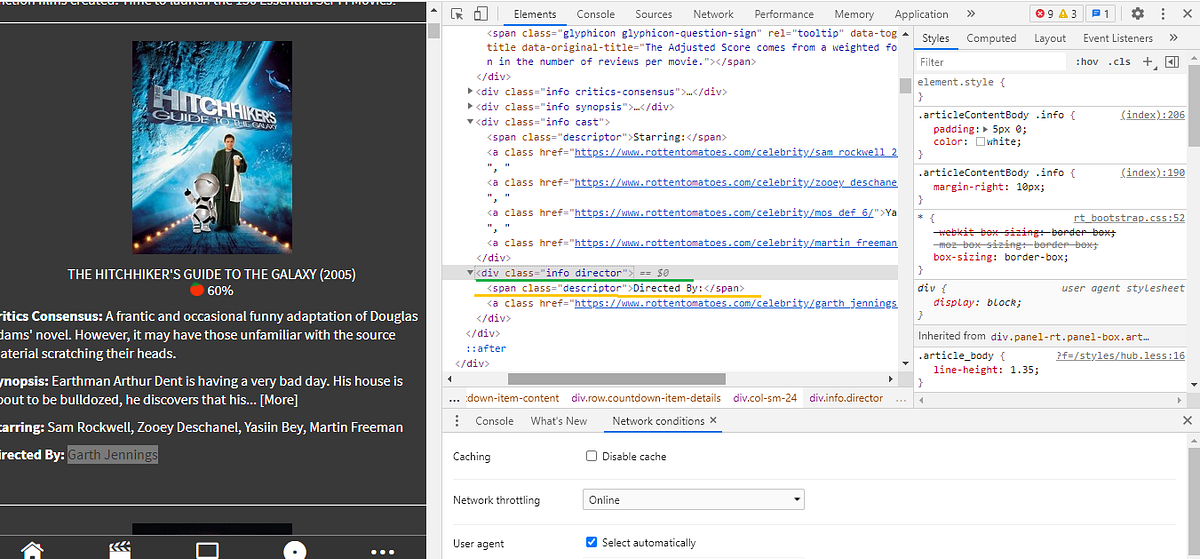The image size is (1200, 559).
Task: Close the DevTools panel
Action: (1187, 14)
